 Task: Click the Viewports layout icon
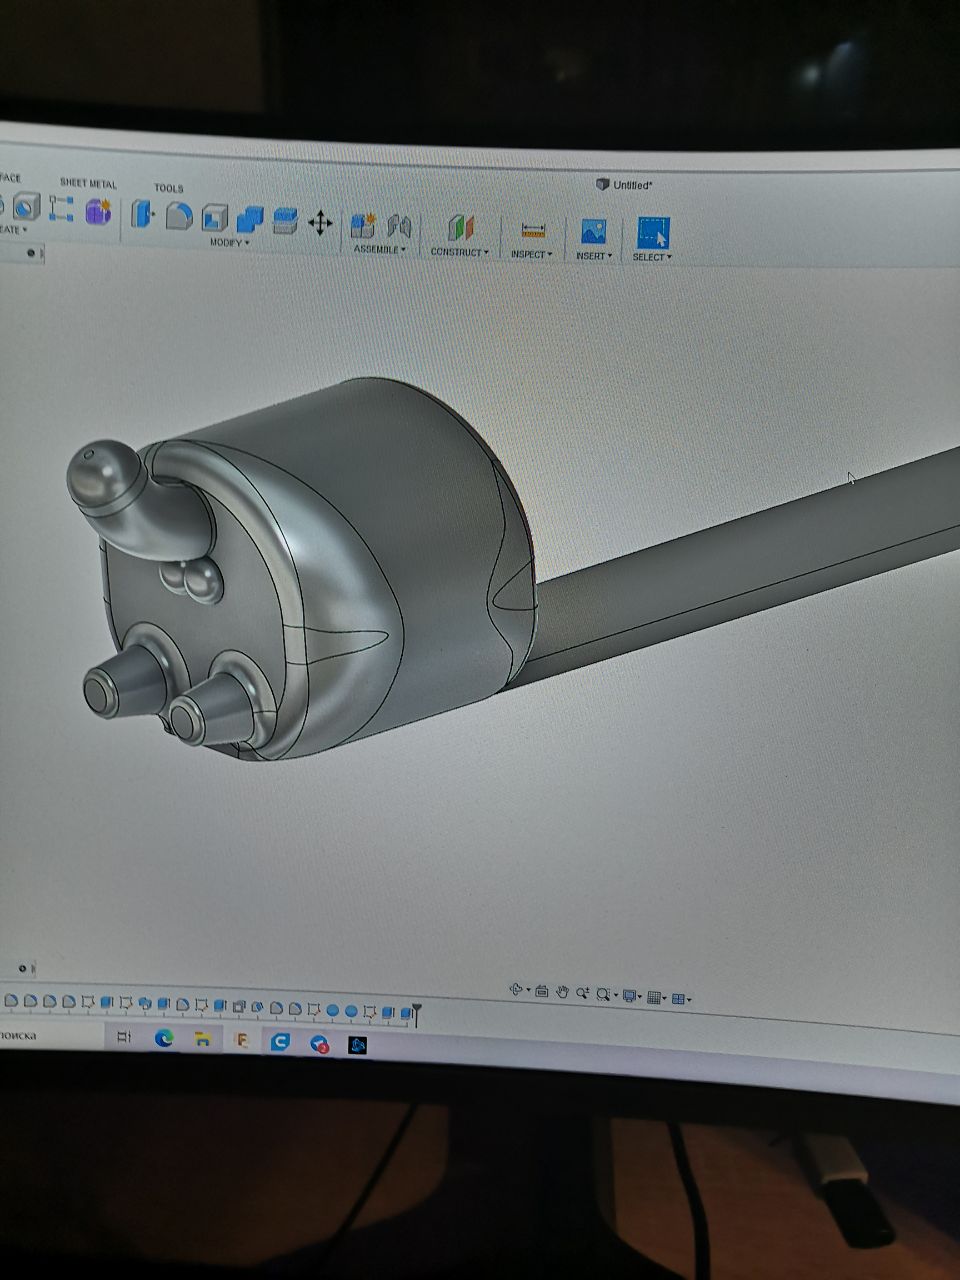[679, 998]
